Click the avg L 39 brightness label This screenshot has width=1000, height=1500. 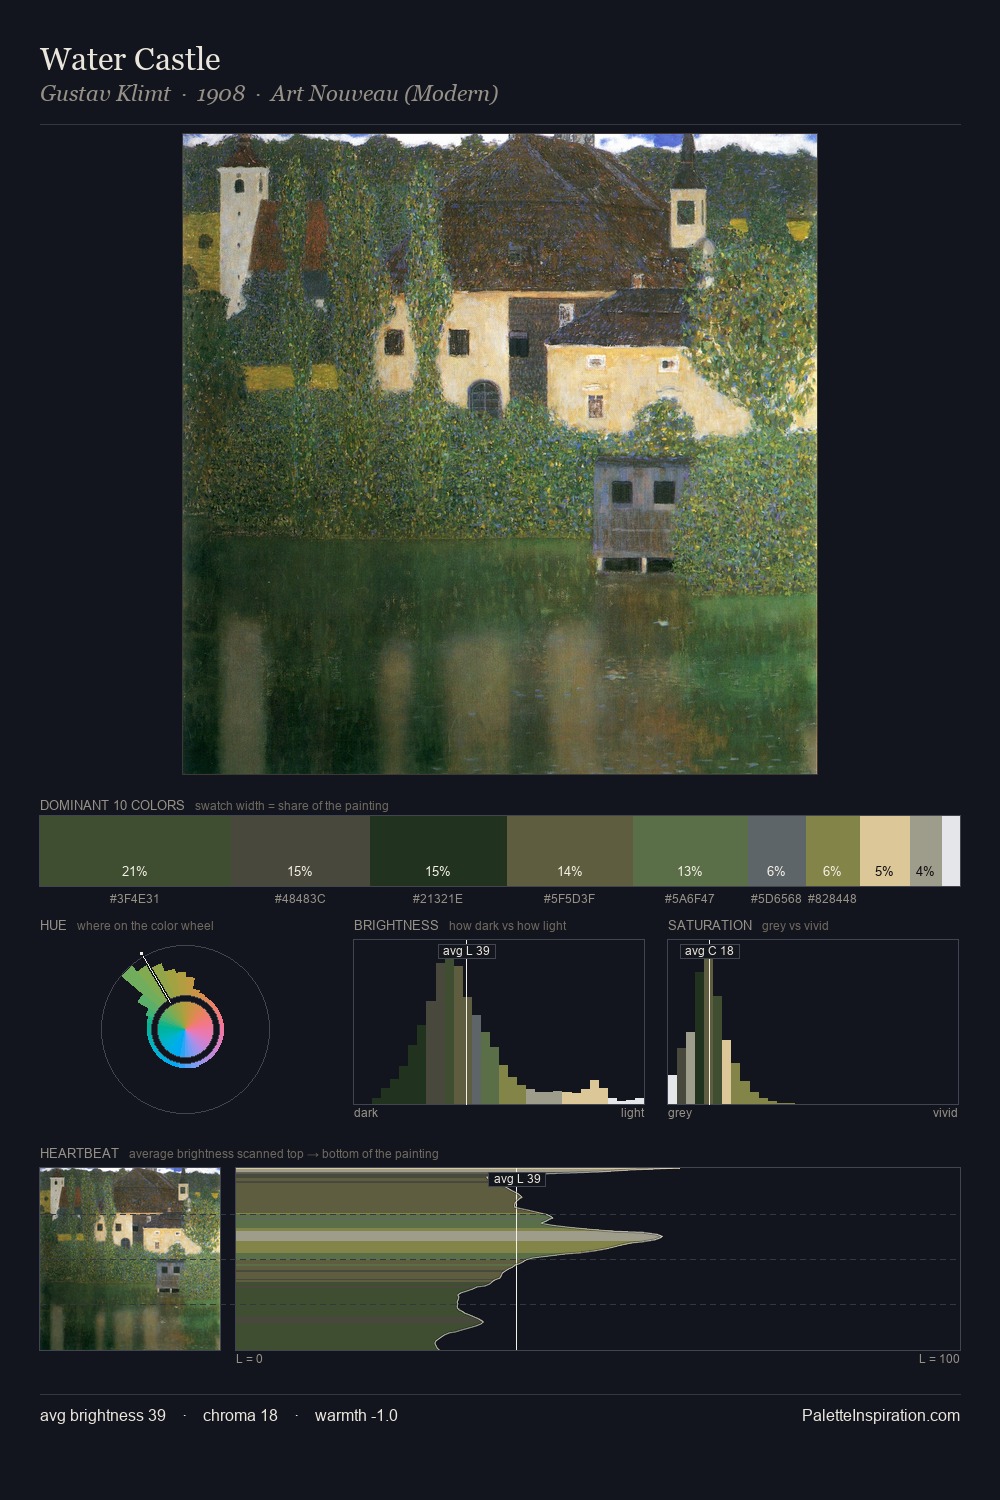[x=466, y=951]
